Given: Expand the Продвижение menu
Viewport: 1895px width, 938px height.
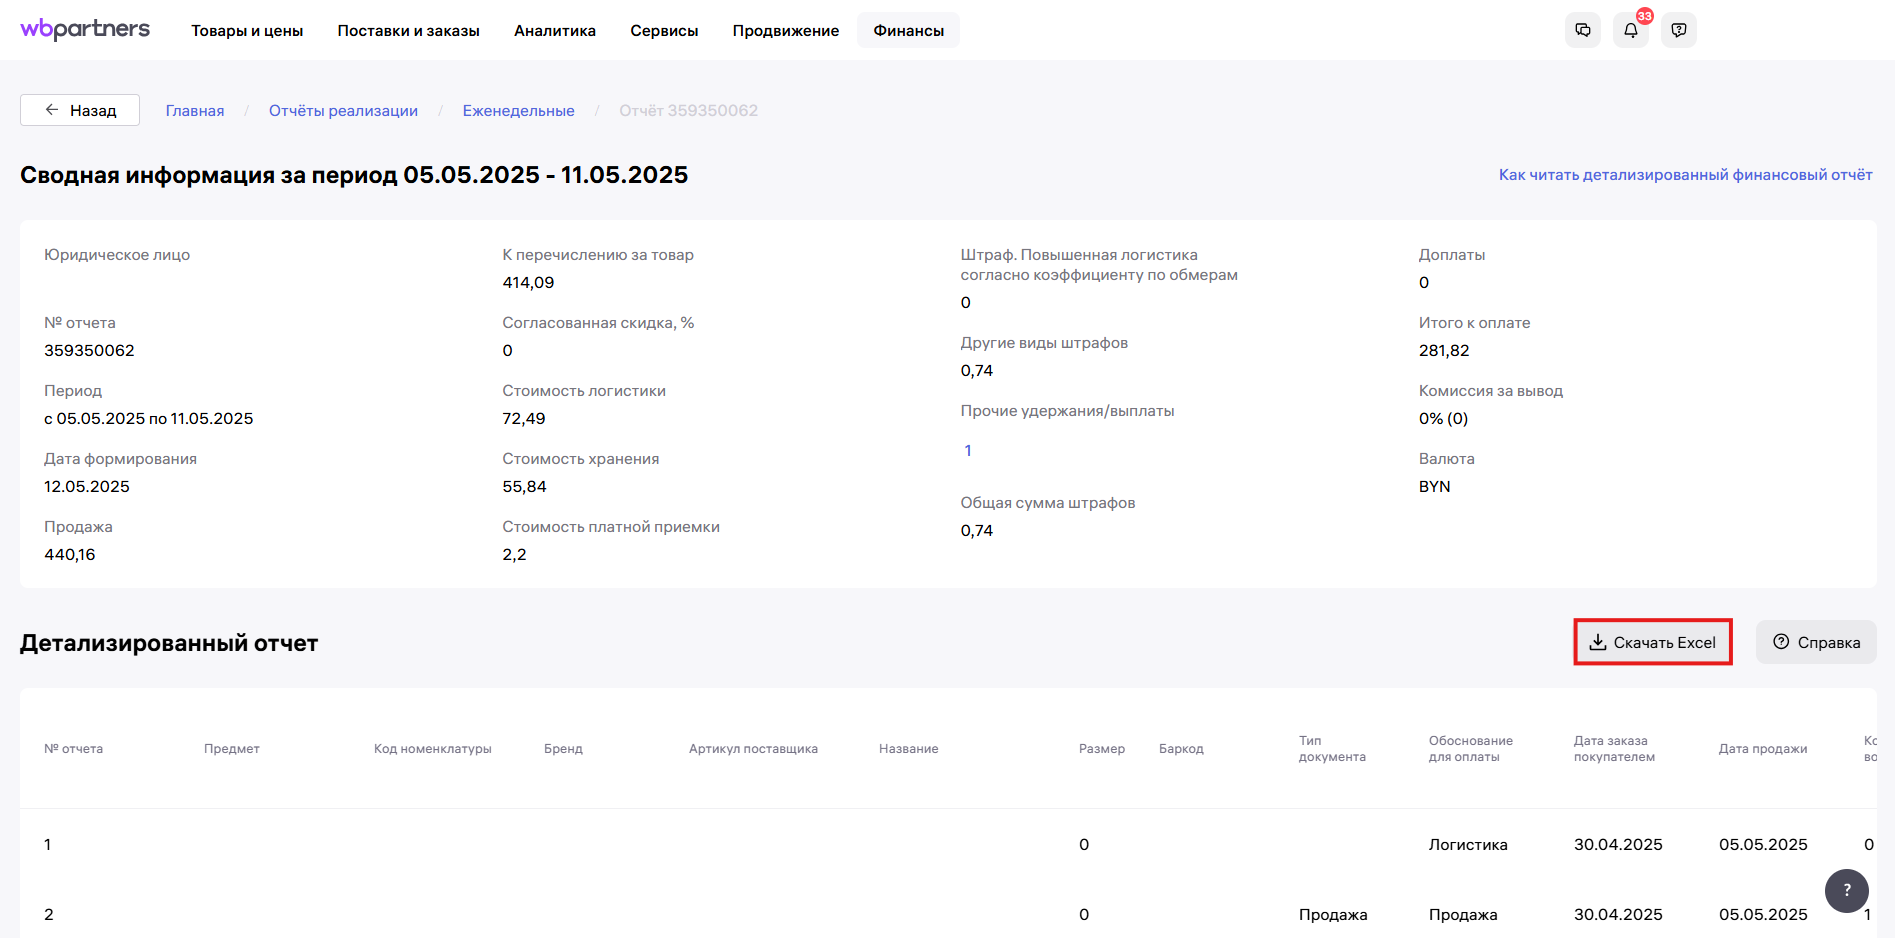Looking at the screenshot, I should [x=785, y=31].
